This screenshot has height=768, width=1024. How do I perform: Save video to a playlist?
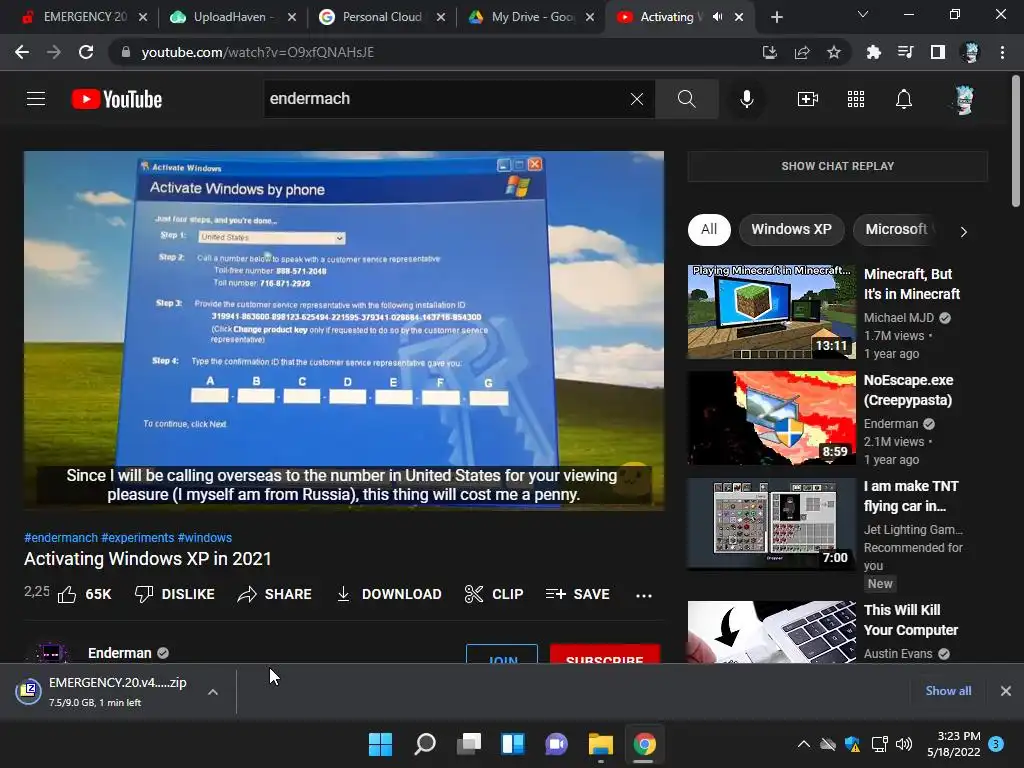pyautogui.click(x=577, y=594)
